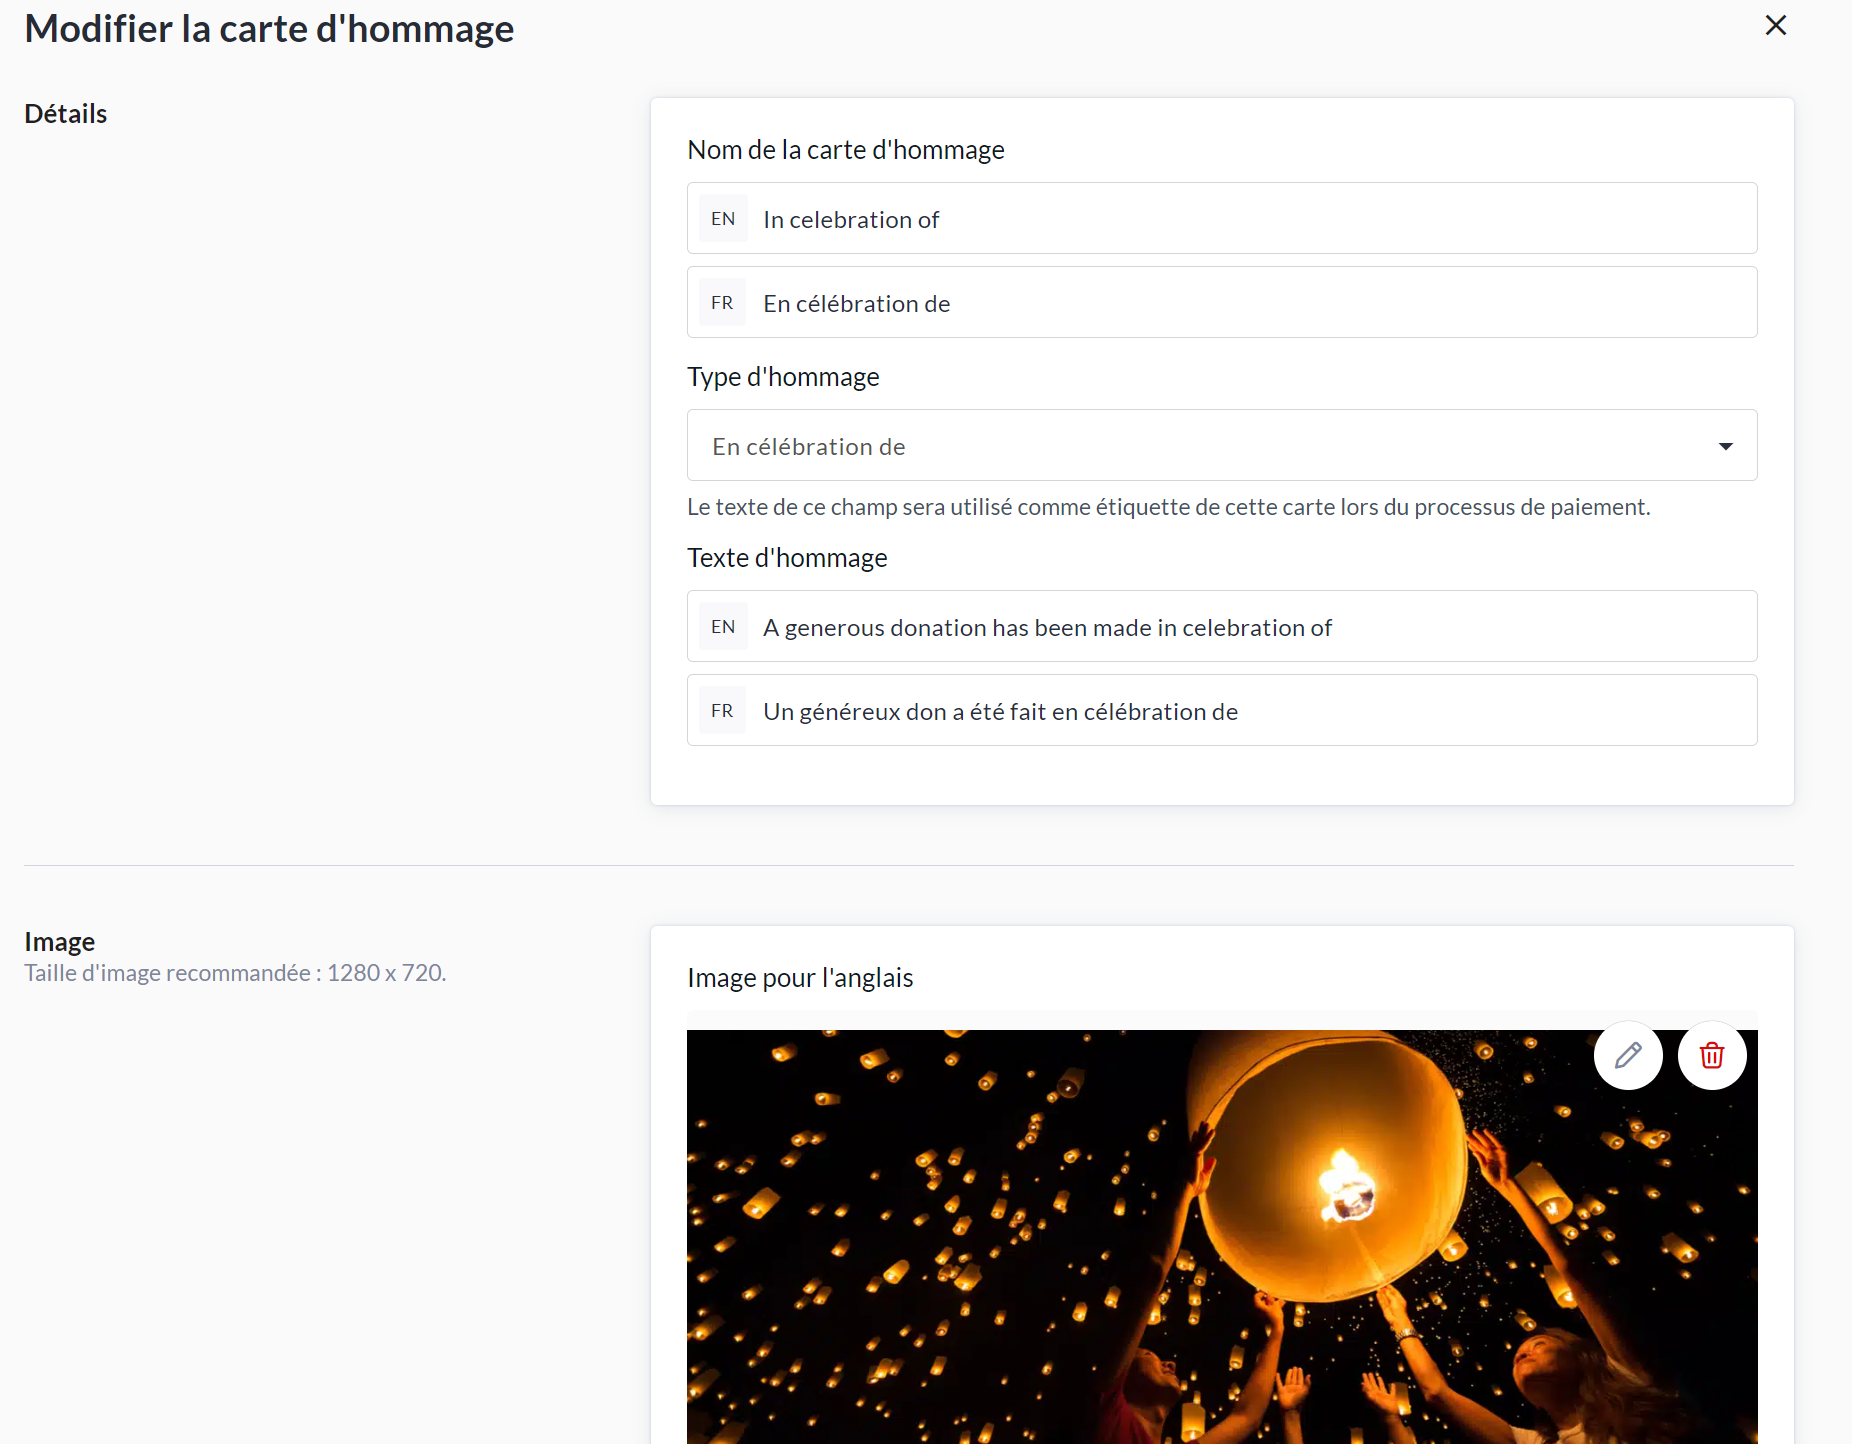Click the EN badge in the Texte d'hommage field

(722, 627)
